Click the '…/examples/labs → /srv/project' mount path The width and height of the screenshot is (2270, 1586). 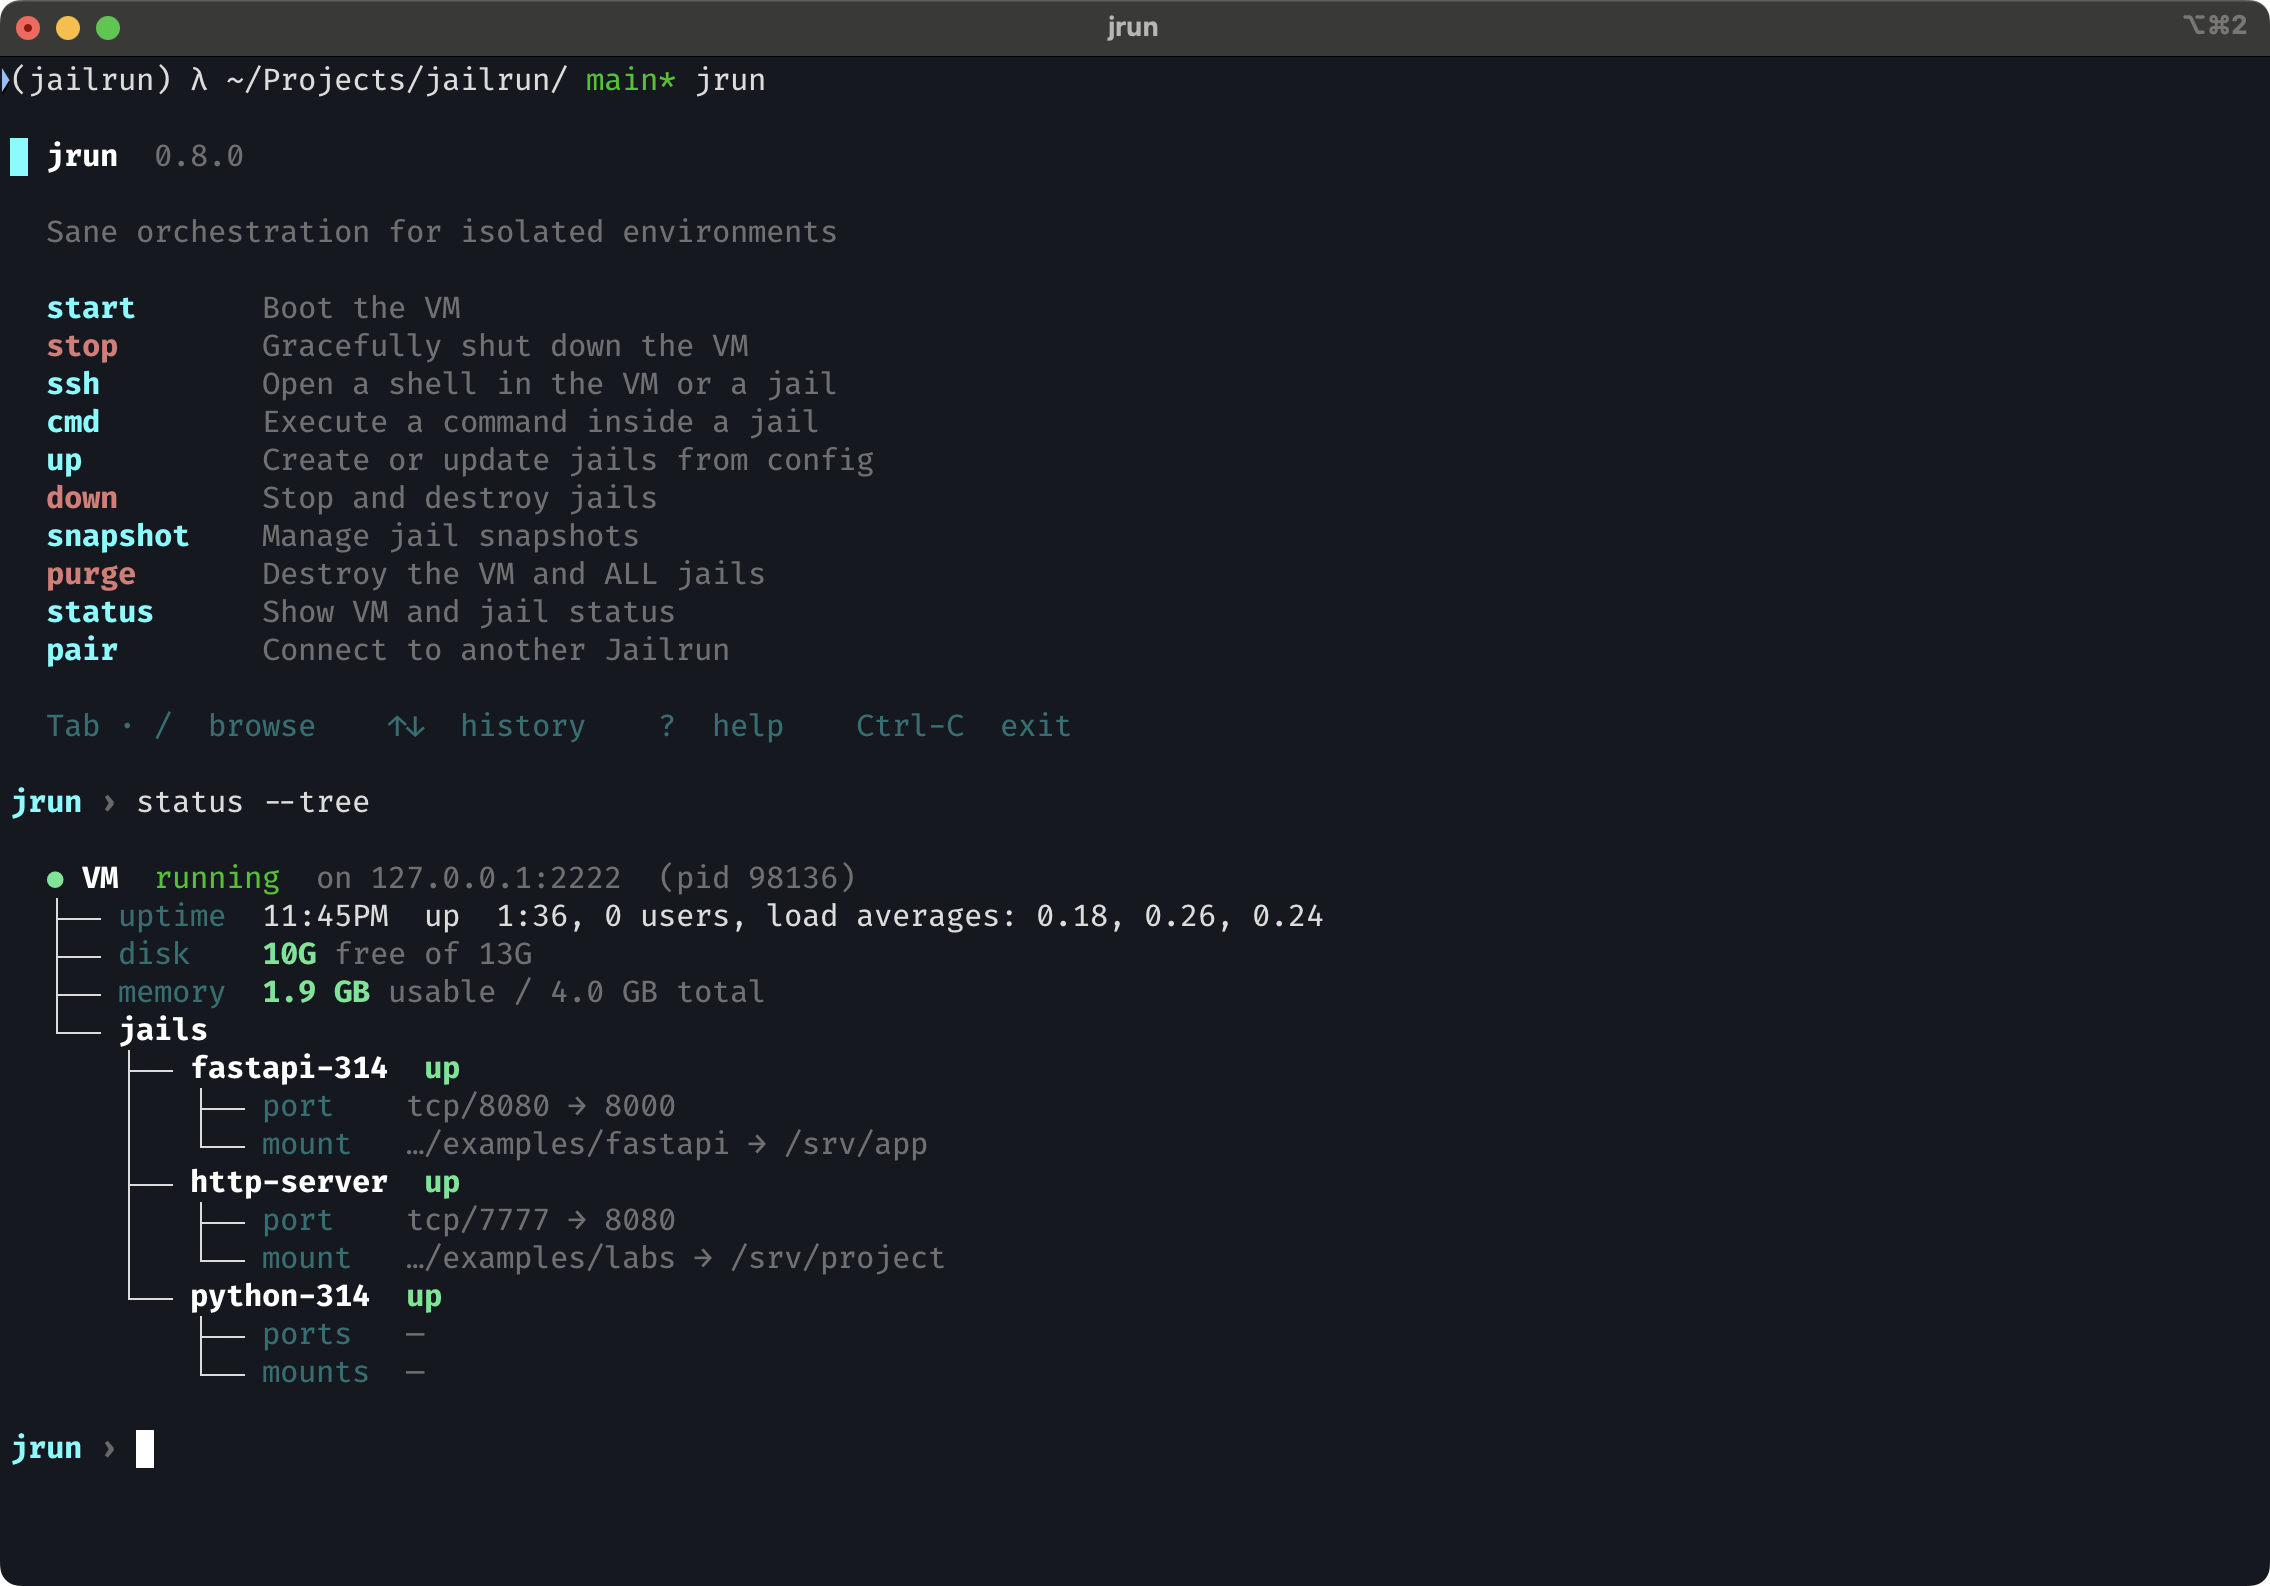click(x=676, y=1258)
